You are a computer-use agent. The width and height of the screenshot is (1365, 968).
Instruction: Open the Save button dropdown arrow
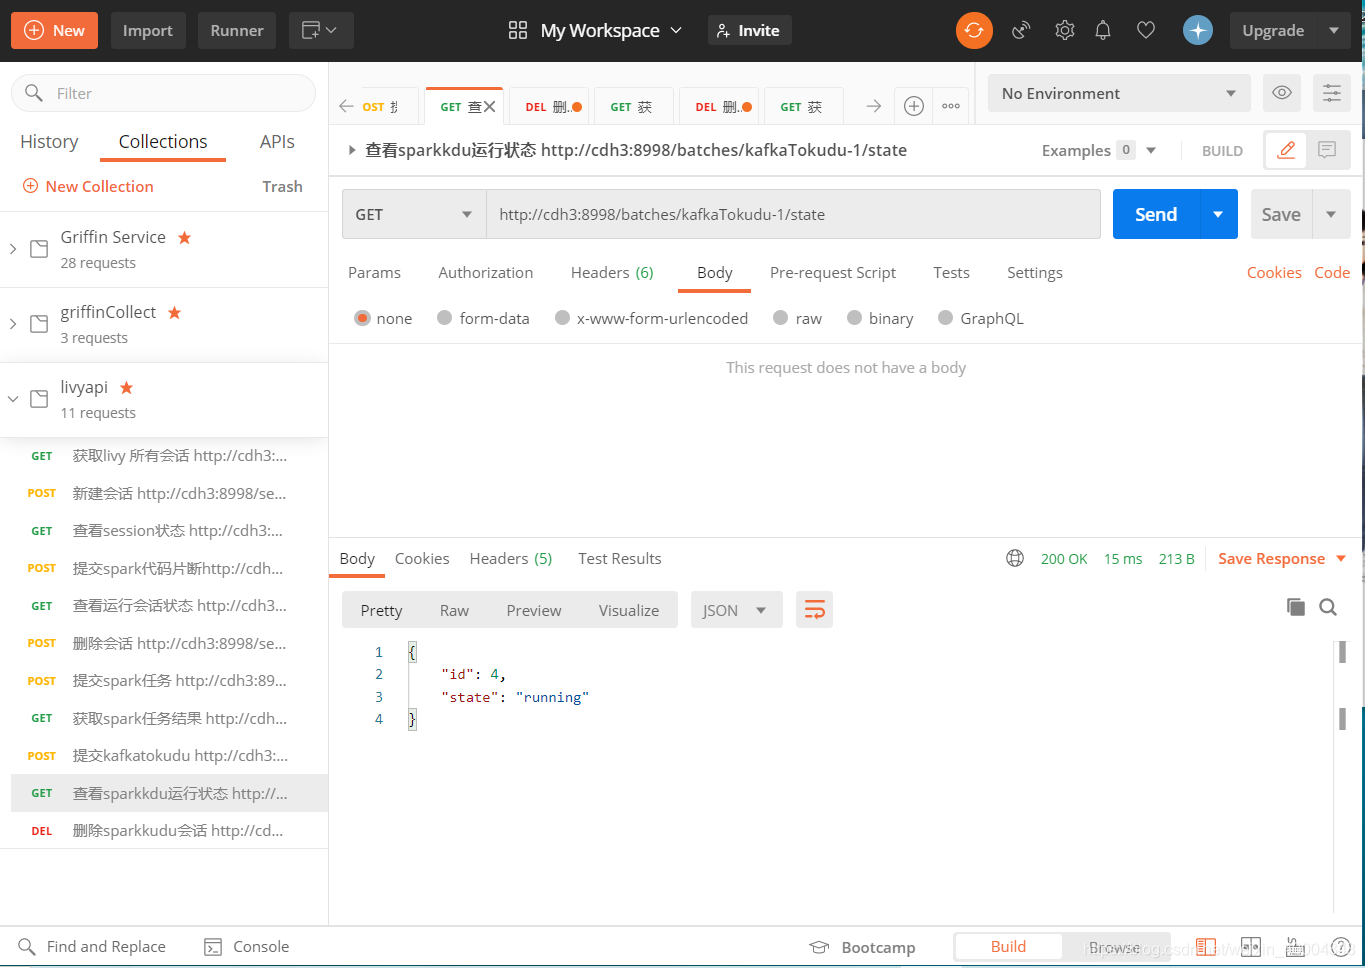point(1331,214)
